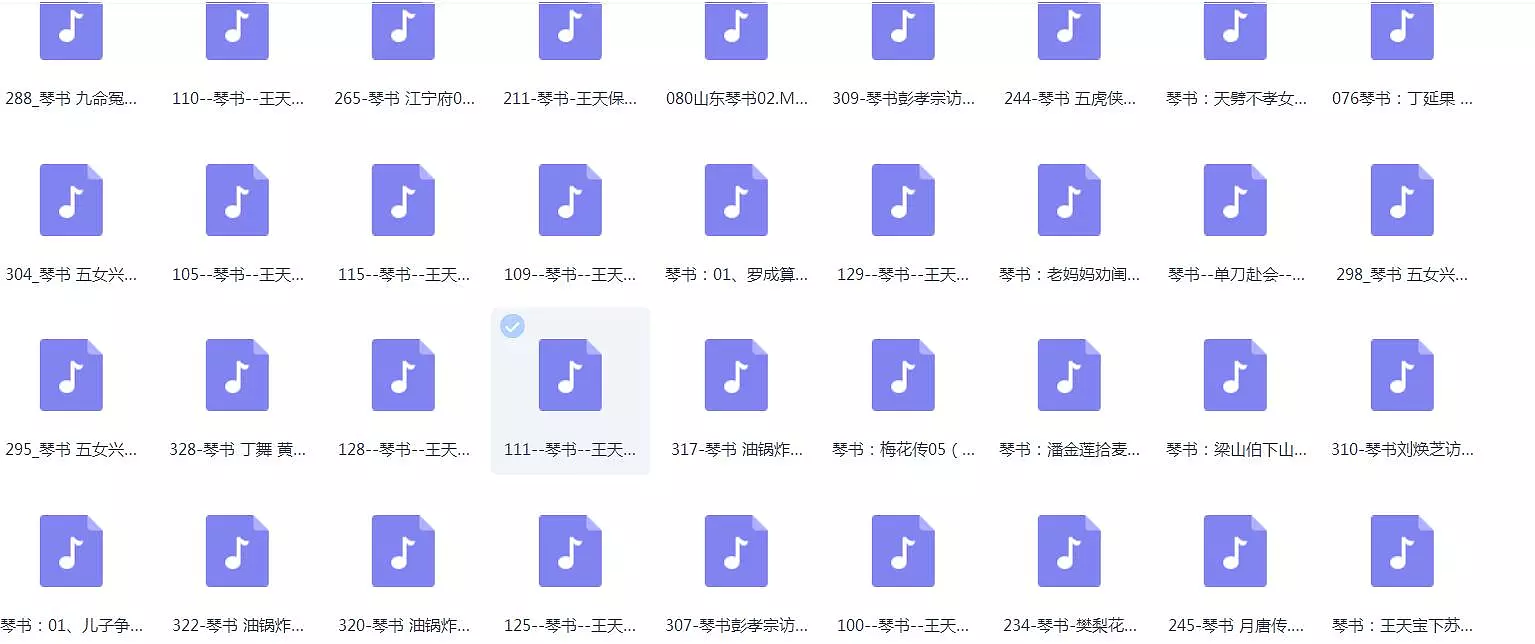Choose the audio file icon 115--琴书--王天

(403, 200)
